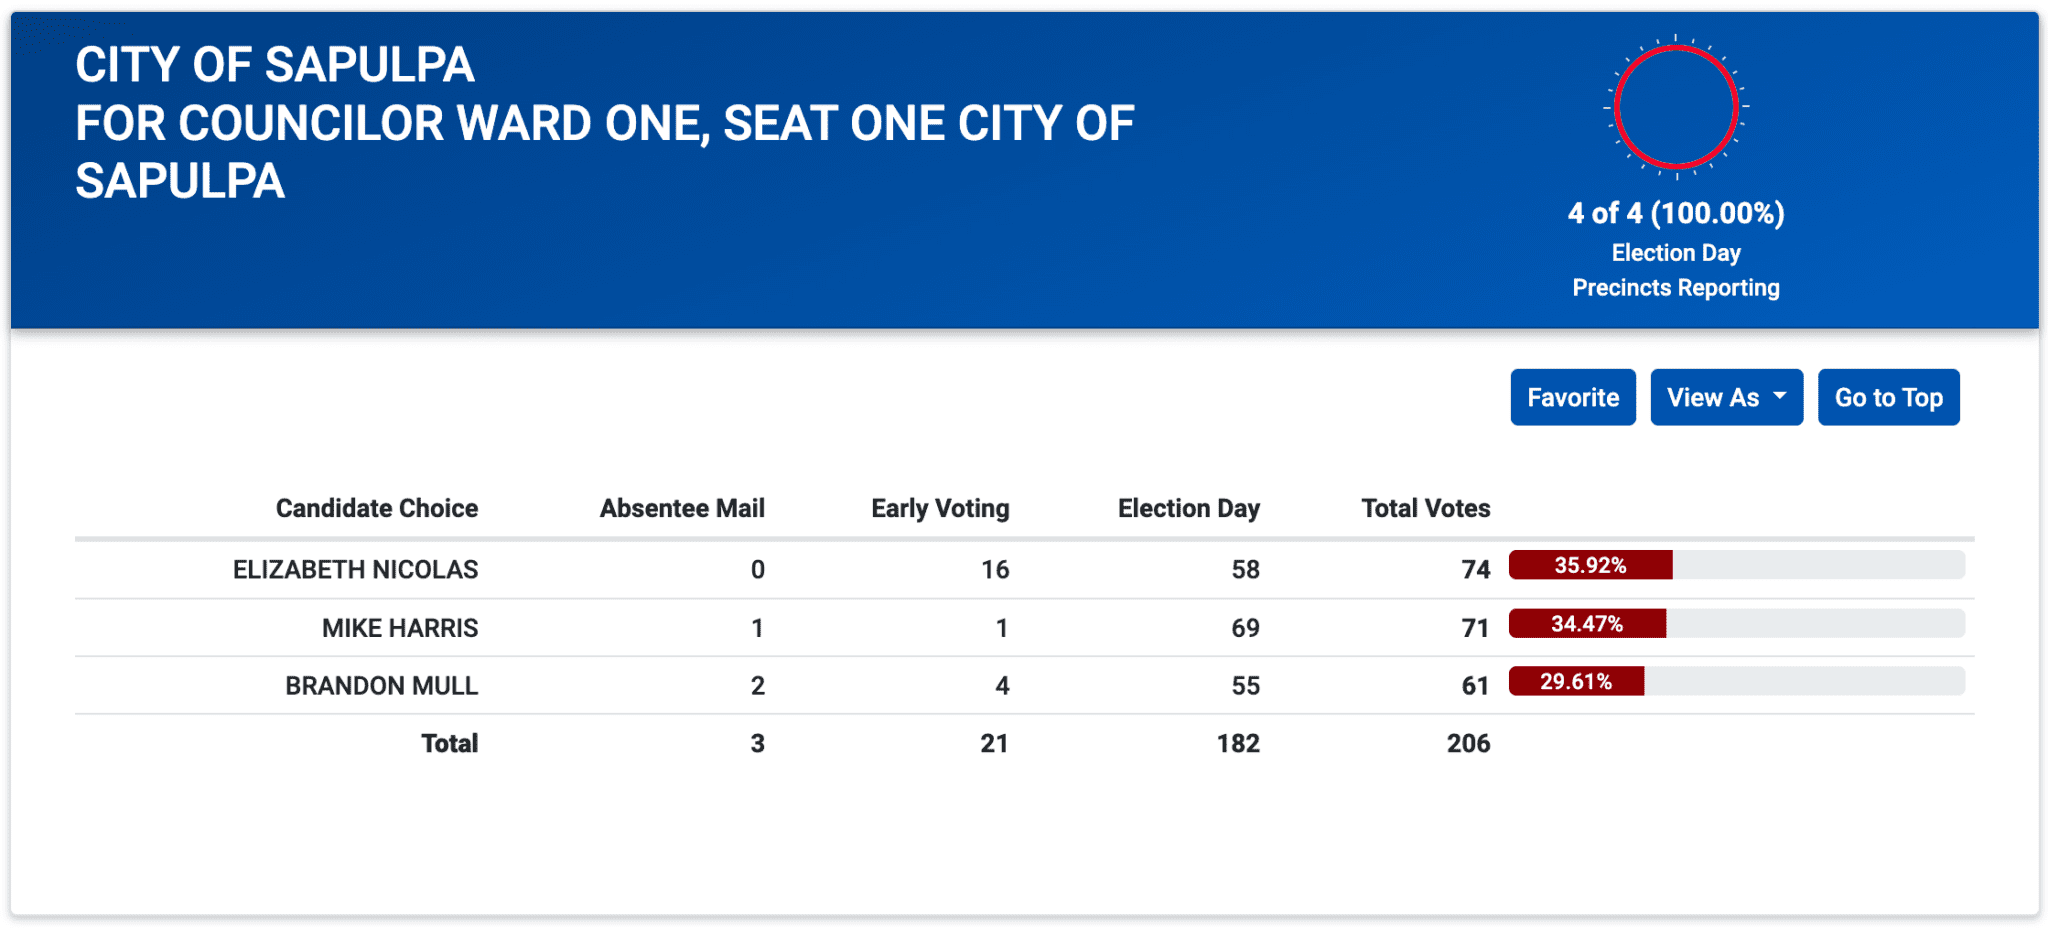Image resolution: width=2048 pixels, height=928 pixels.
Task: Click the 206 total votes cell
Action: (1467, 743)
